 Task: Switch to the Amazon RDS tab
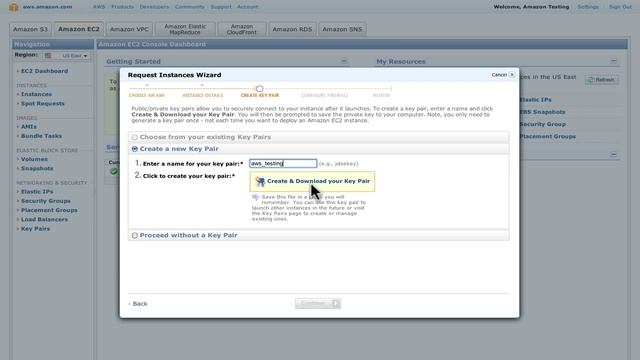[x=292, y=29]
